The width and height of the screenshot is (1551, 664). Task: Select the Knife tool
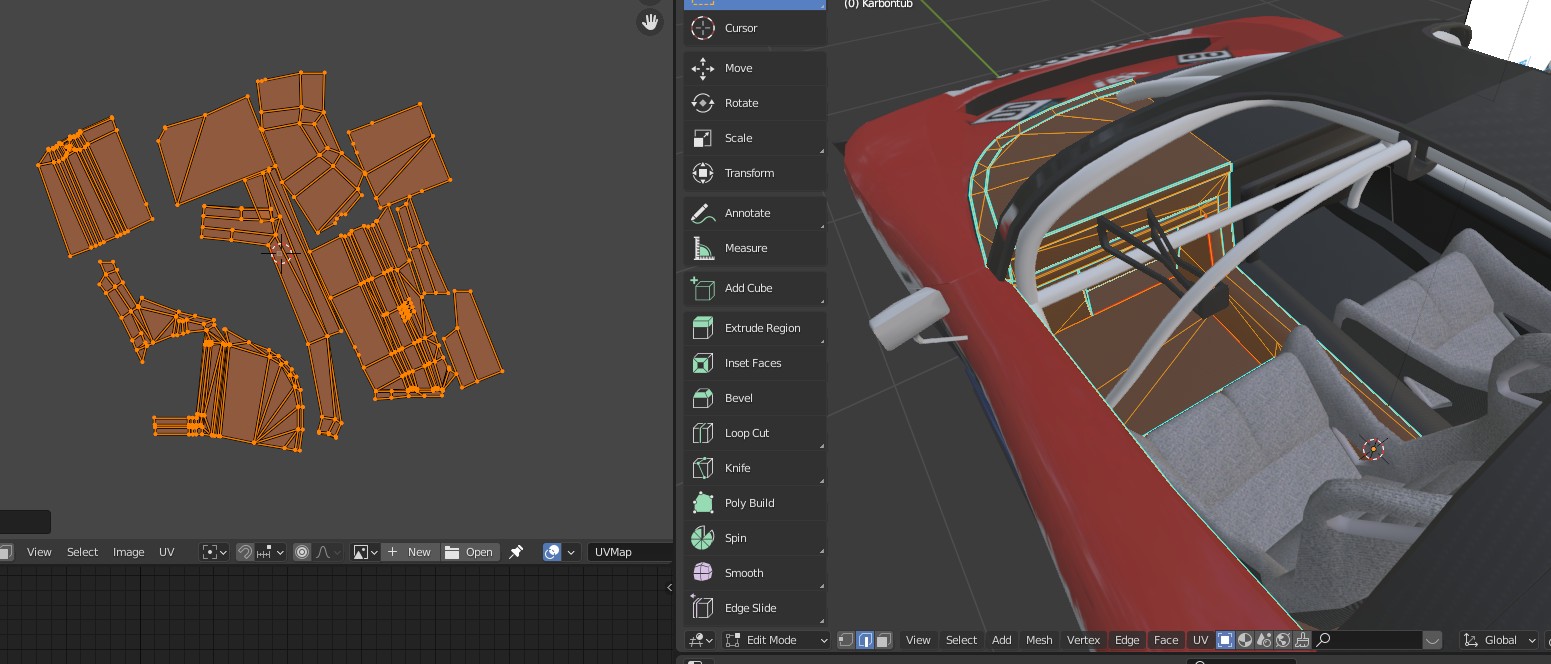pos(755,468)
